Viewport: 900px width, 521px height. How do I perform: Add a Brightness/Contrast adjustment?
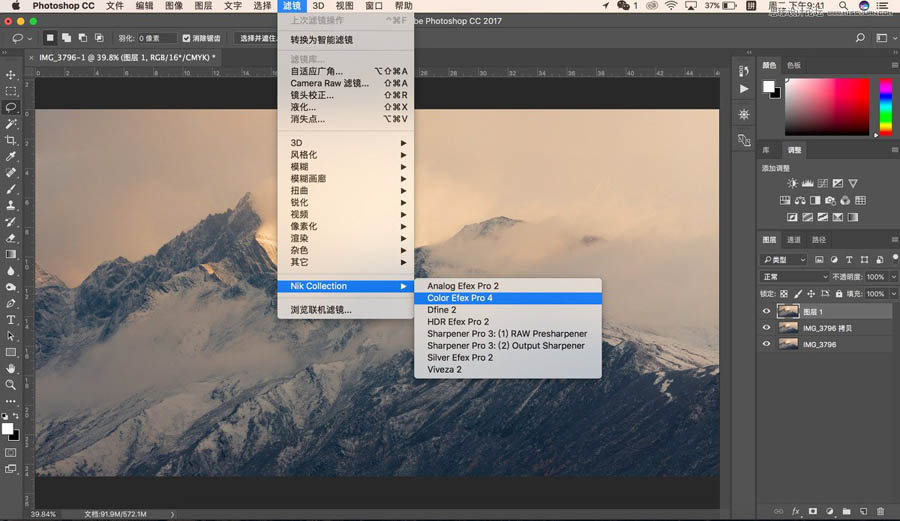coord(792,184)
